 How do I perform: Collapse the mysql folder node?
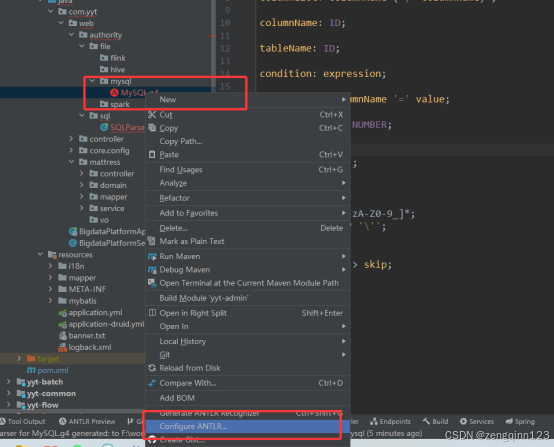(x=93, y=81)
